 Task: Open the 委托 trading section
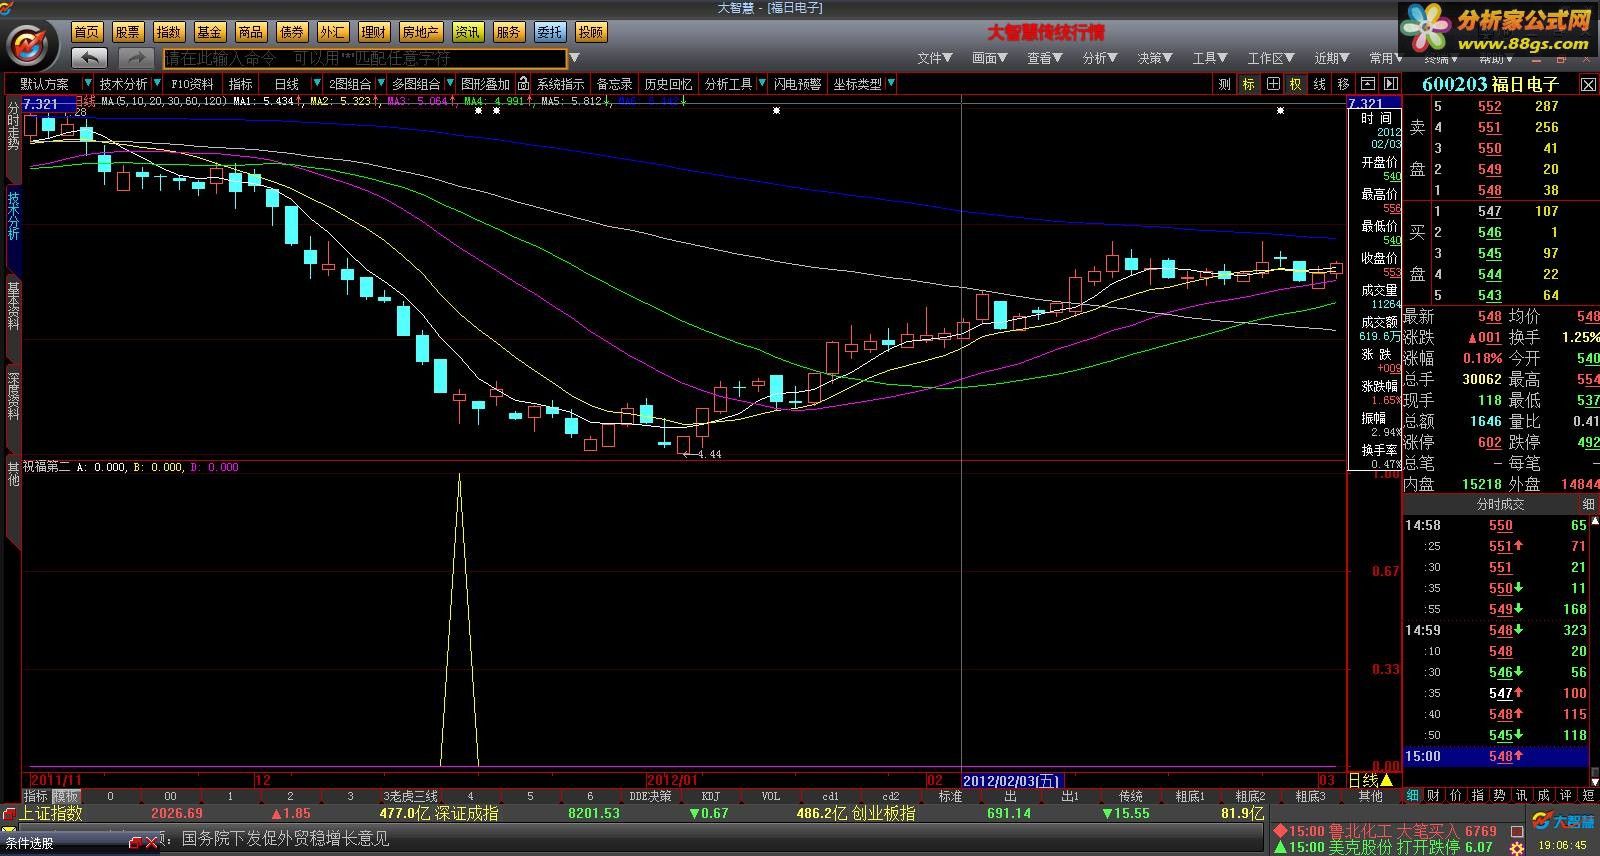pyautogui.click(x=549, y=32)
